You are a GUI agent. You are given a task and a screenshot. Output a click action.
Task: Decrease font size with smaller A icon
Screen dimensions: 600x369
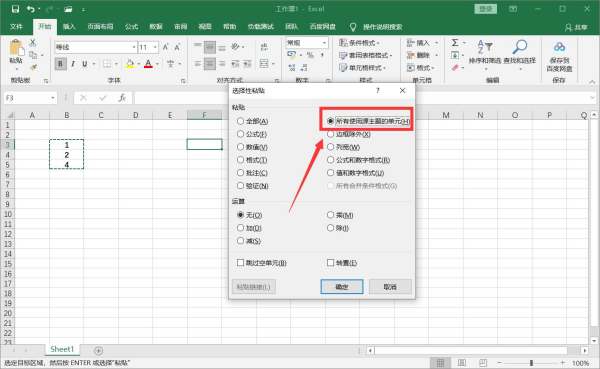pyautogui.click(x=177, y=47)
